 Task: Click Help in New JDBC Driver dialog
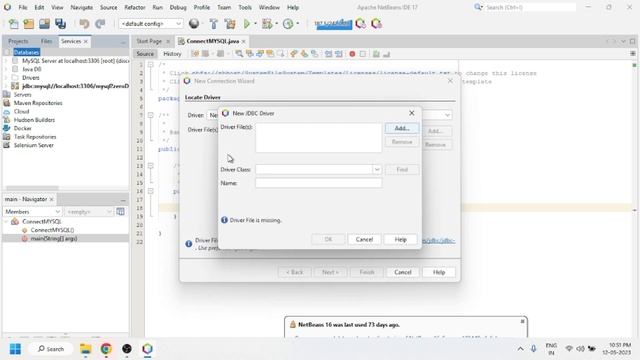[x=400, y=239]
